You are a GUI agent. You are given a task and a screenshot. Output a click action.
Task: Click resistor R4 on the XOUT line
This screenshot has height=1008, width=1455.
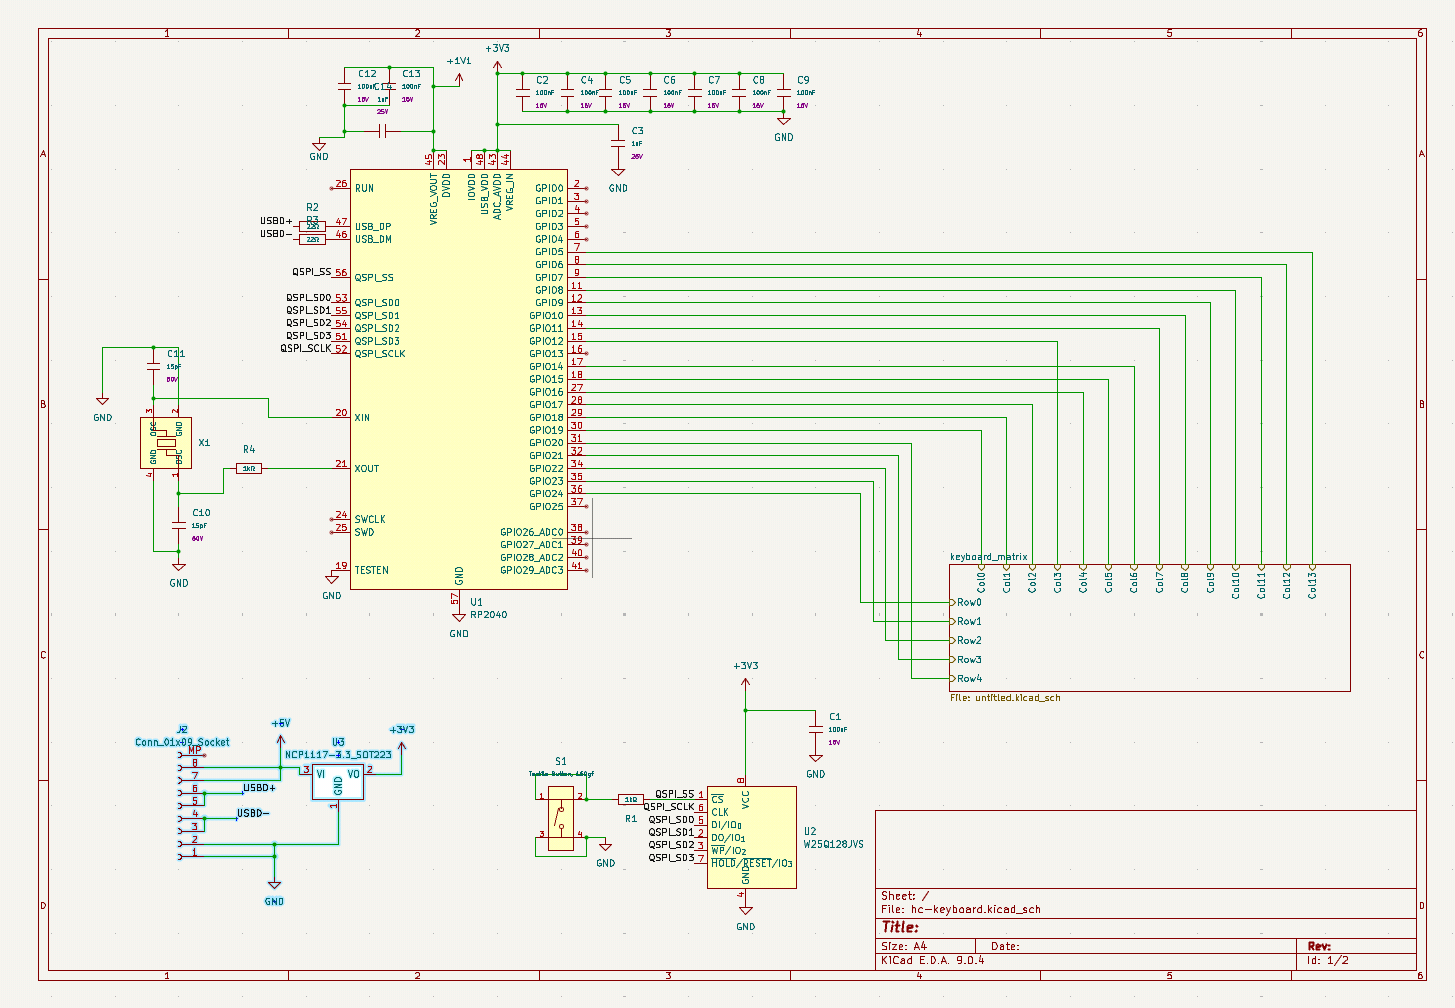249,468
